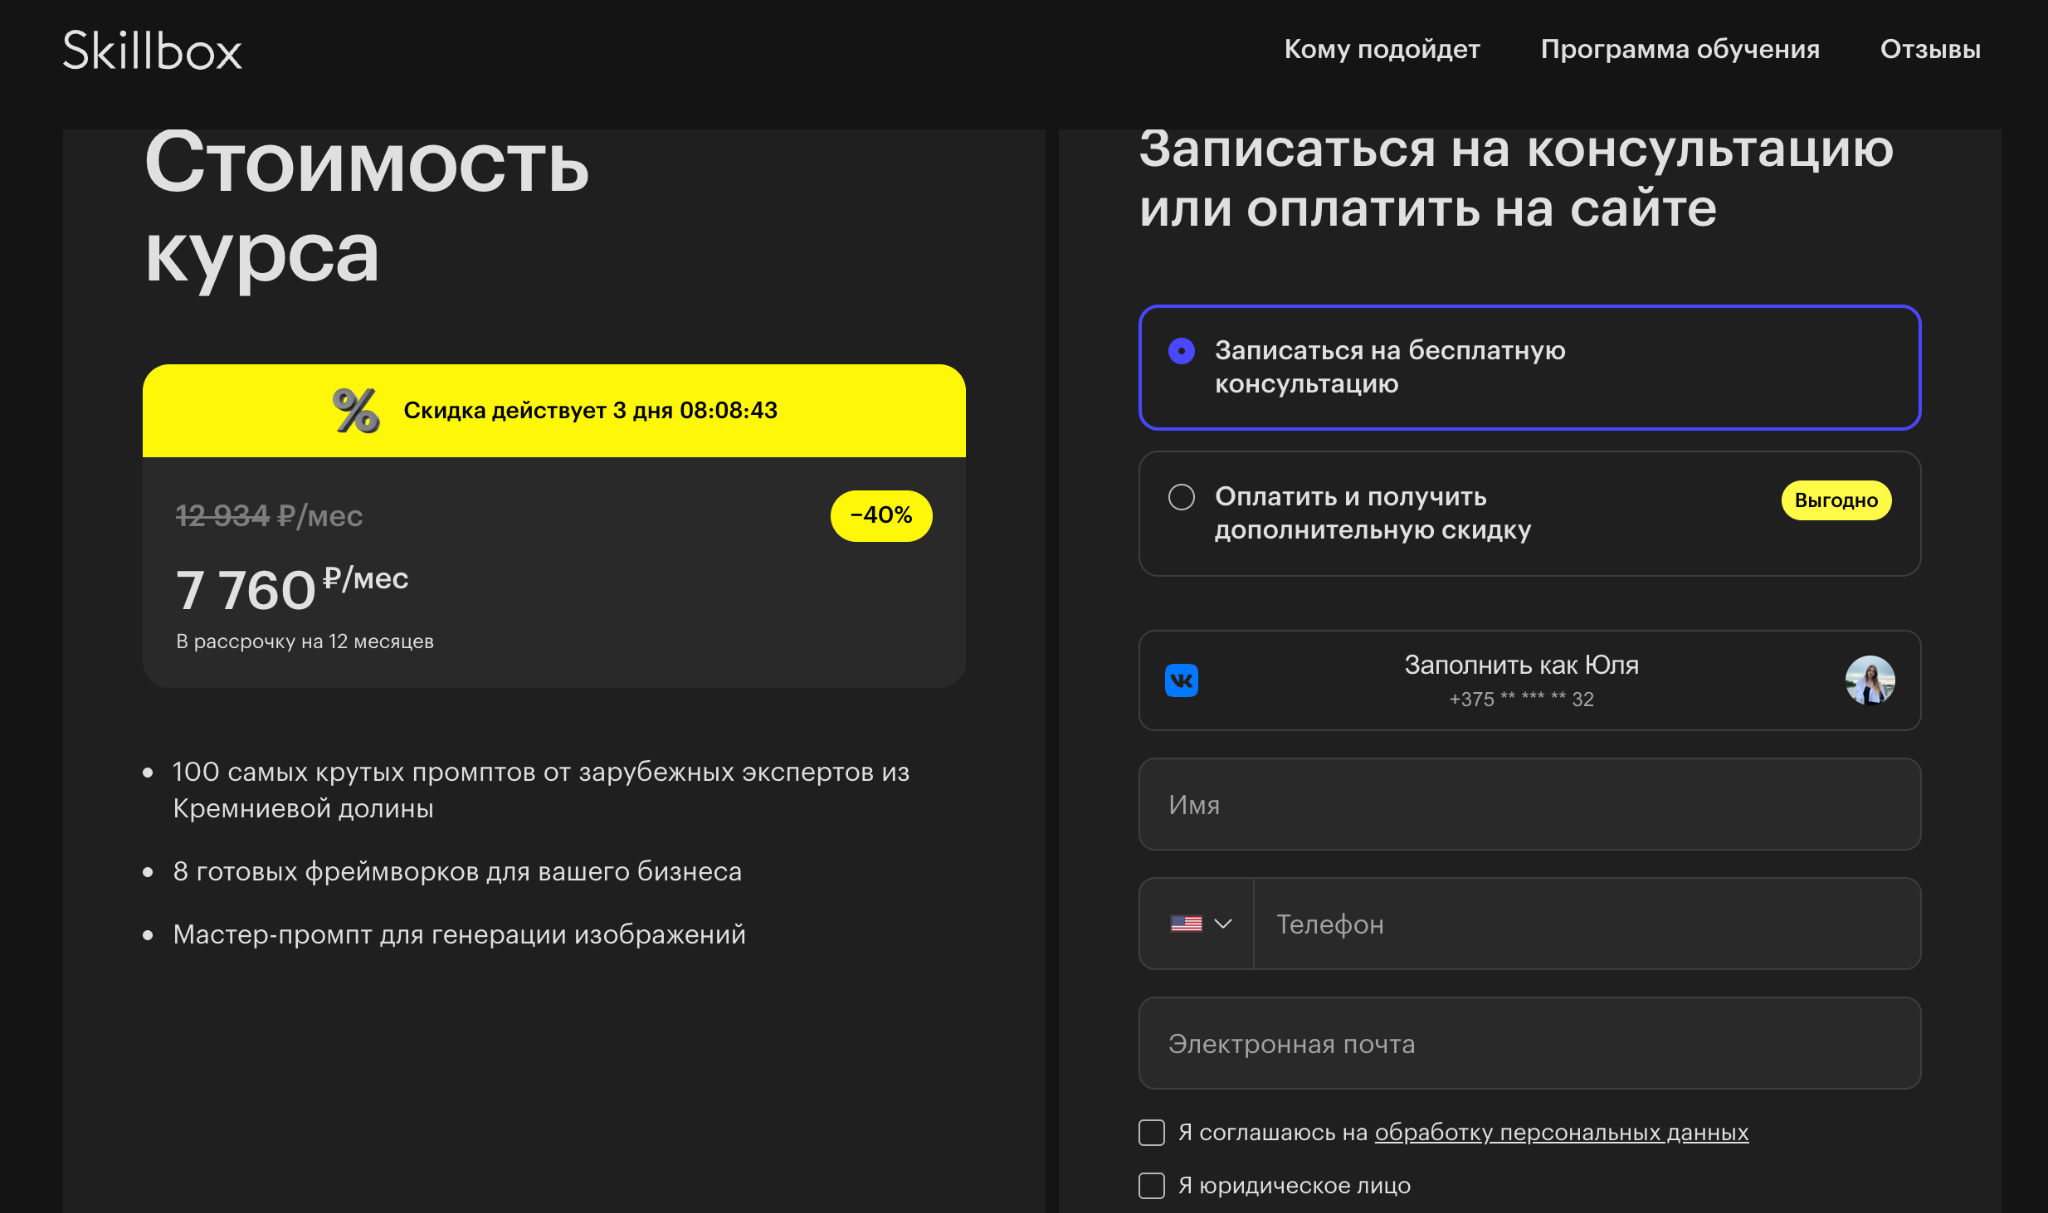Select pay with additional discount option

[x=1181, y=497]
